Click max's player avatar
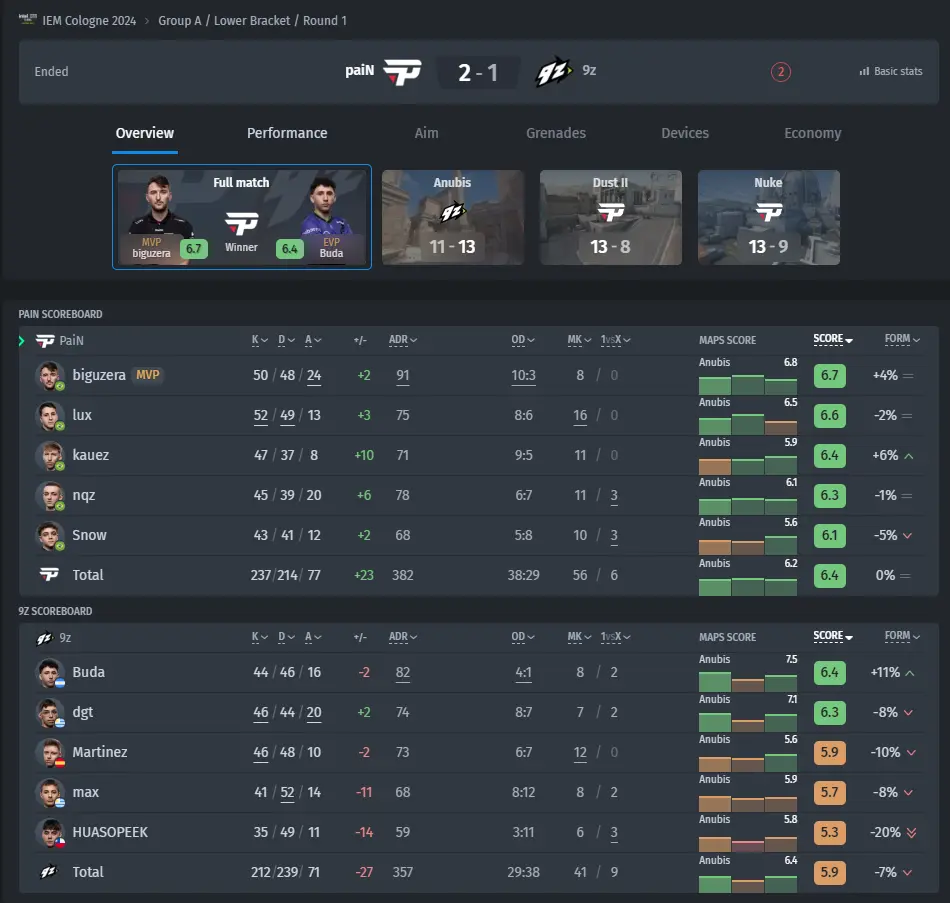The height and width of the screenshot is (903, 950). [x=49, y=793]
